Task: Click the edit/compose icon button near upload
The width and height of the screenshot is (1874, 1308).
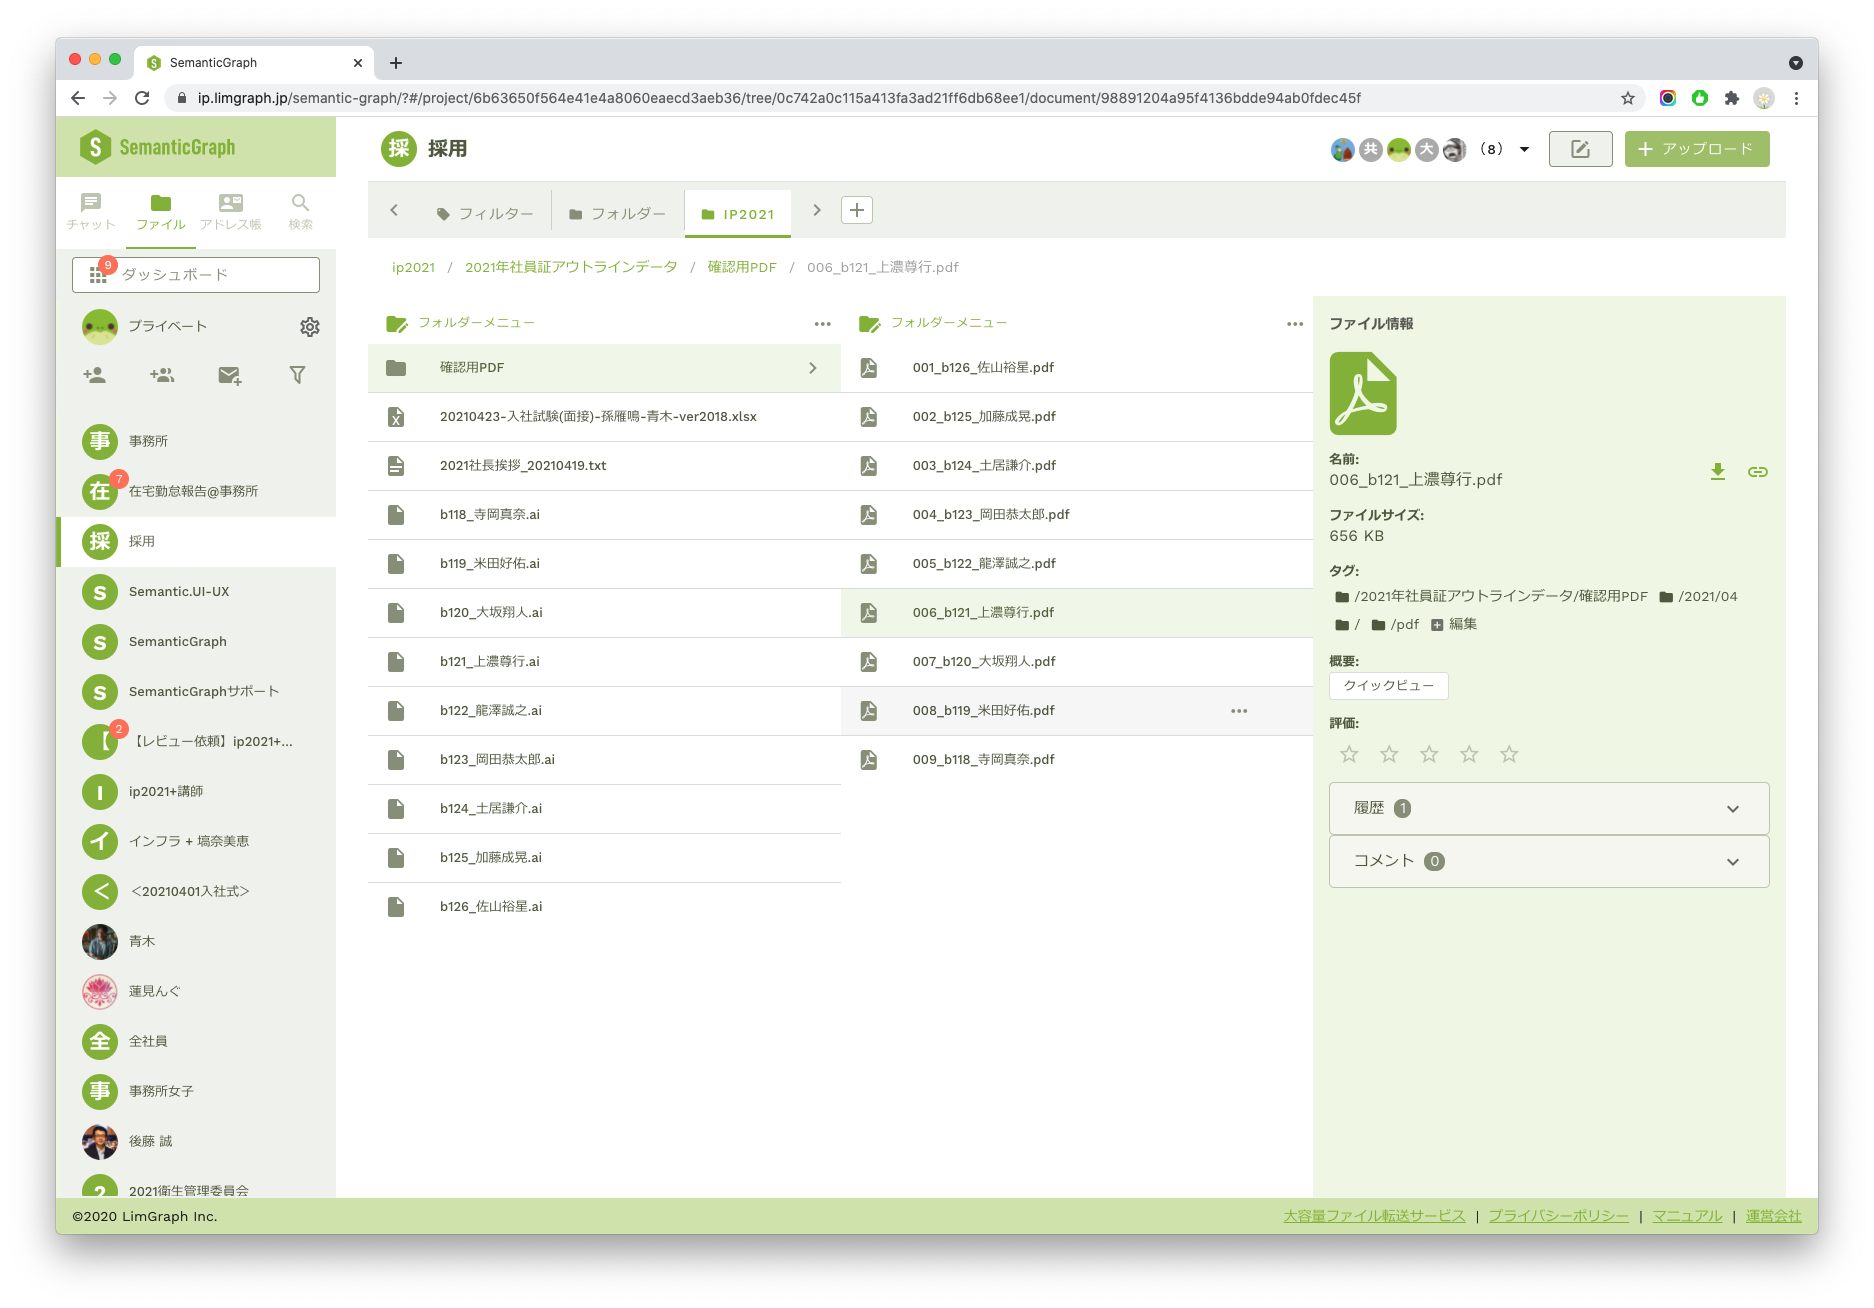Action: tap(1580, 149)
